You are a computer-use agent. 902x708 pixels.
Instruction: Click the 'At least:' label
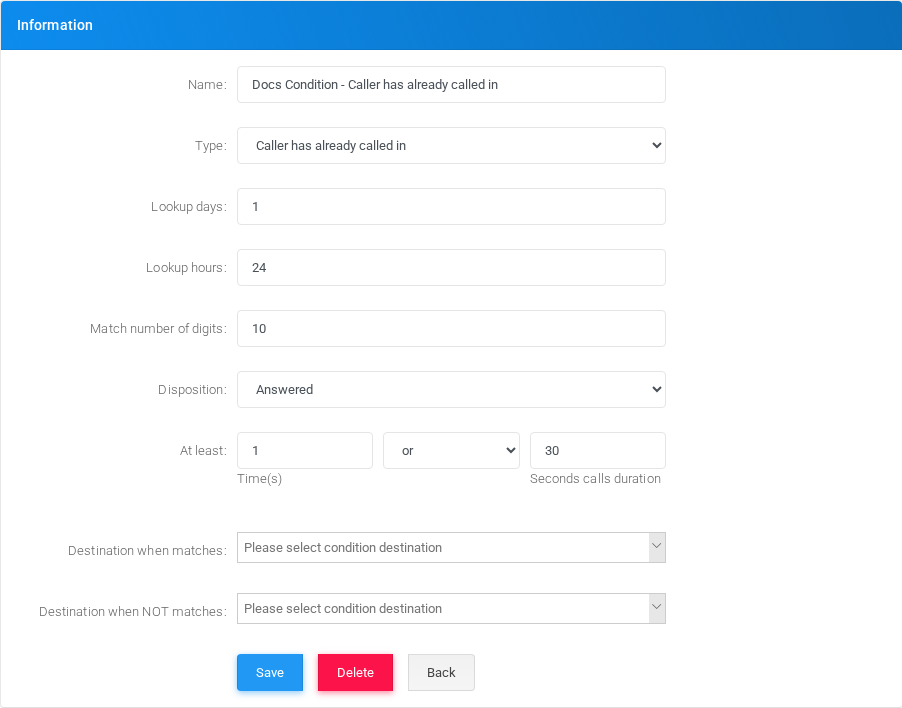[203, 450]
